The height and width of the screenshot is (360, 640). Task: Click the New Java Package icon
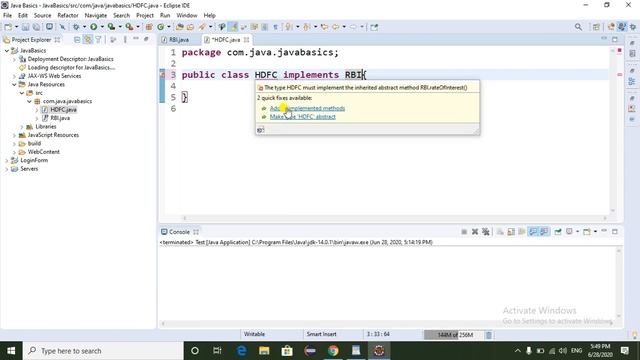(x=149, y=27)
